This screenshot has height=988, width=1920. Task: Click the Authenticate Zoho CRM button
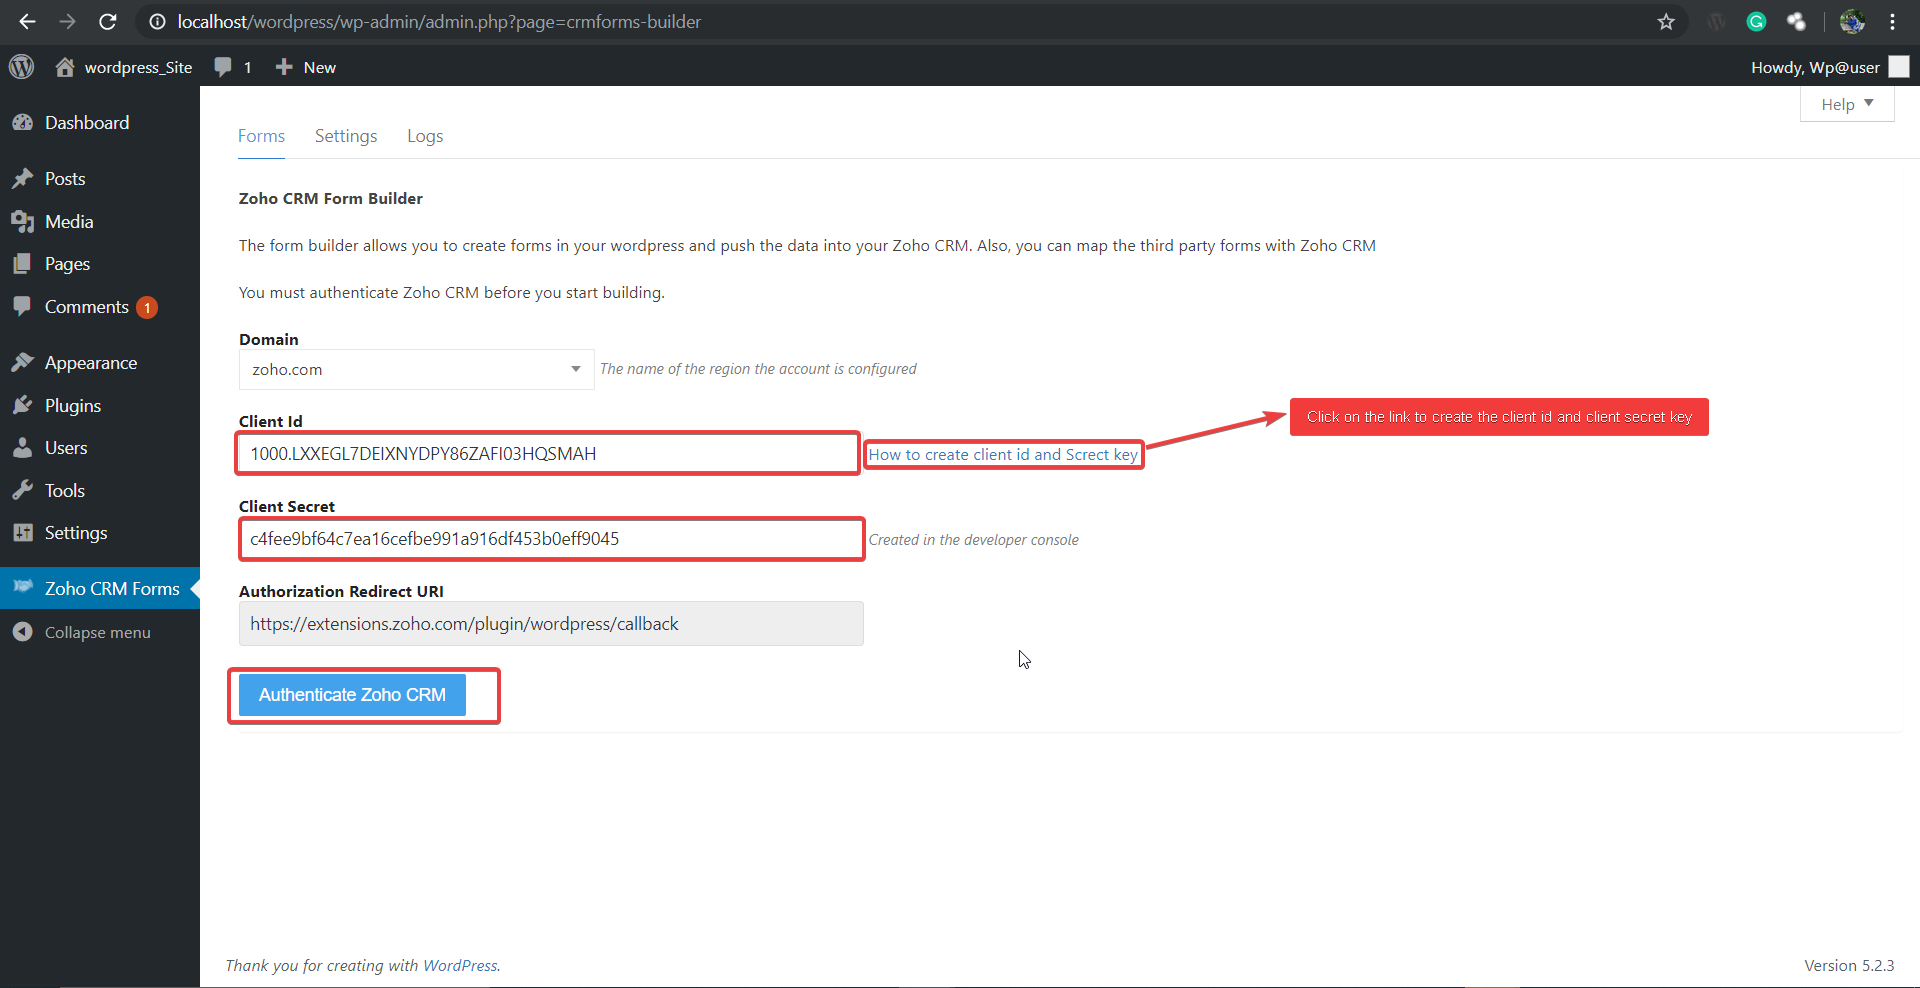tap(352, 695)
